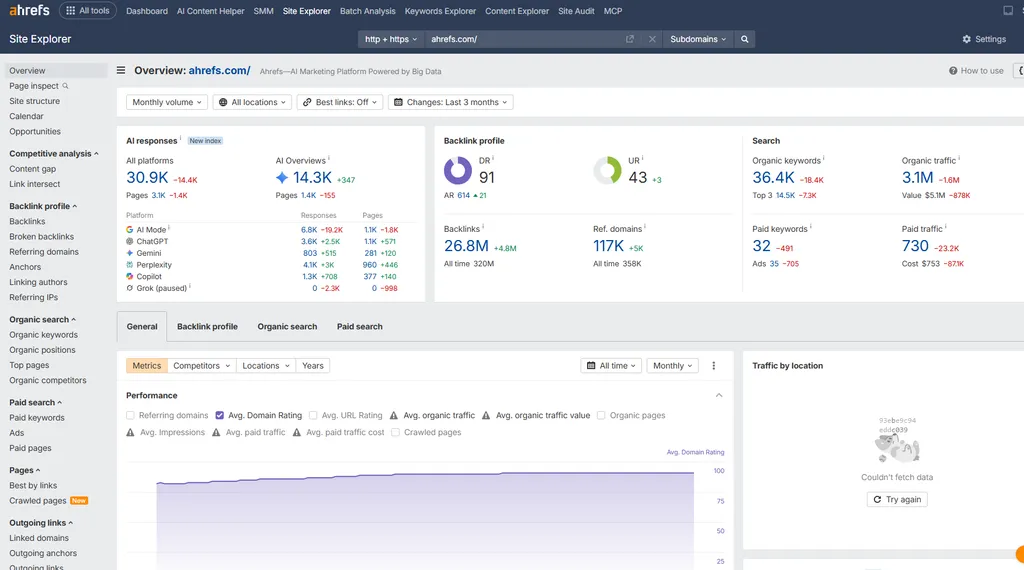The image size is (1024, 570).
Task: Open the Subdomains mode dropdown
Action: pos(697,39)
